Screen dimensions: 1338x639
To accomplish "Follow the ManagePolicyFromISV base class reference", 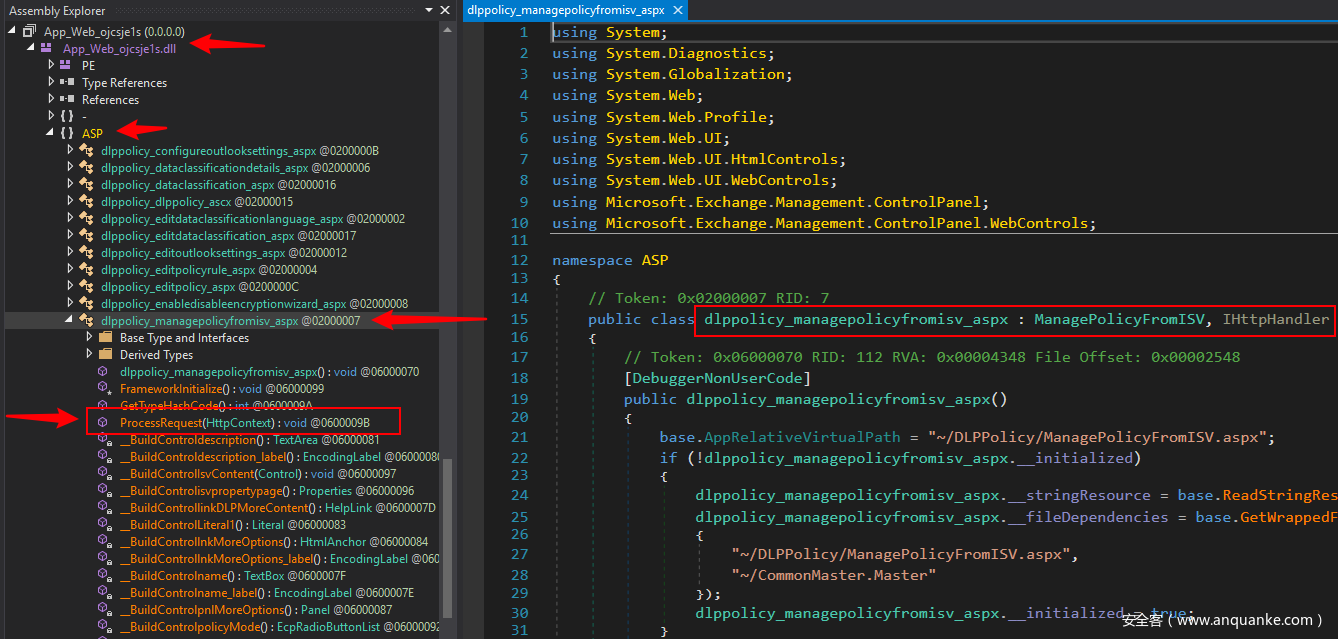I will click(1120, 319).
